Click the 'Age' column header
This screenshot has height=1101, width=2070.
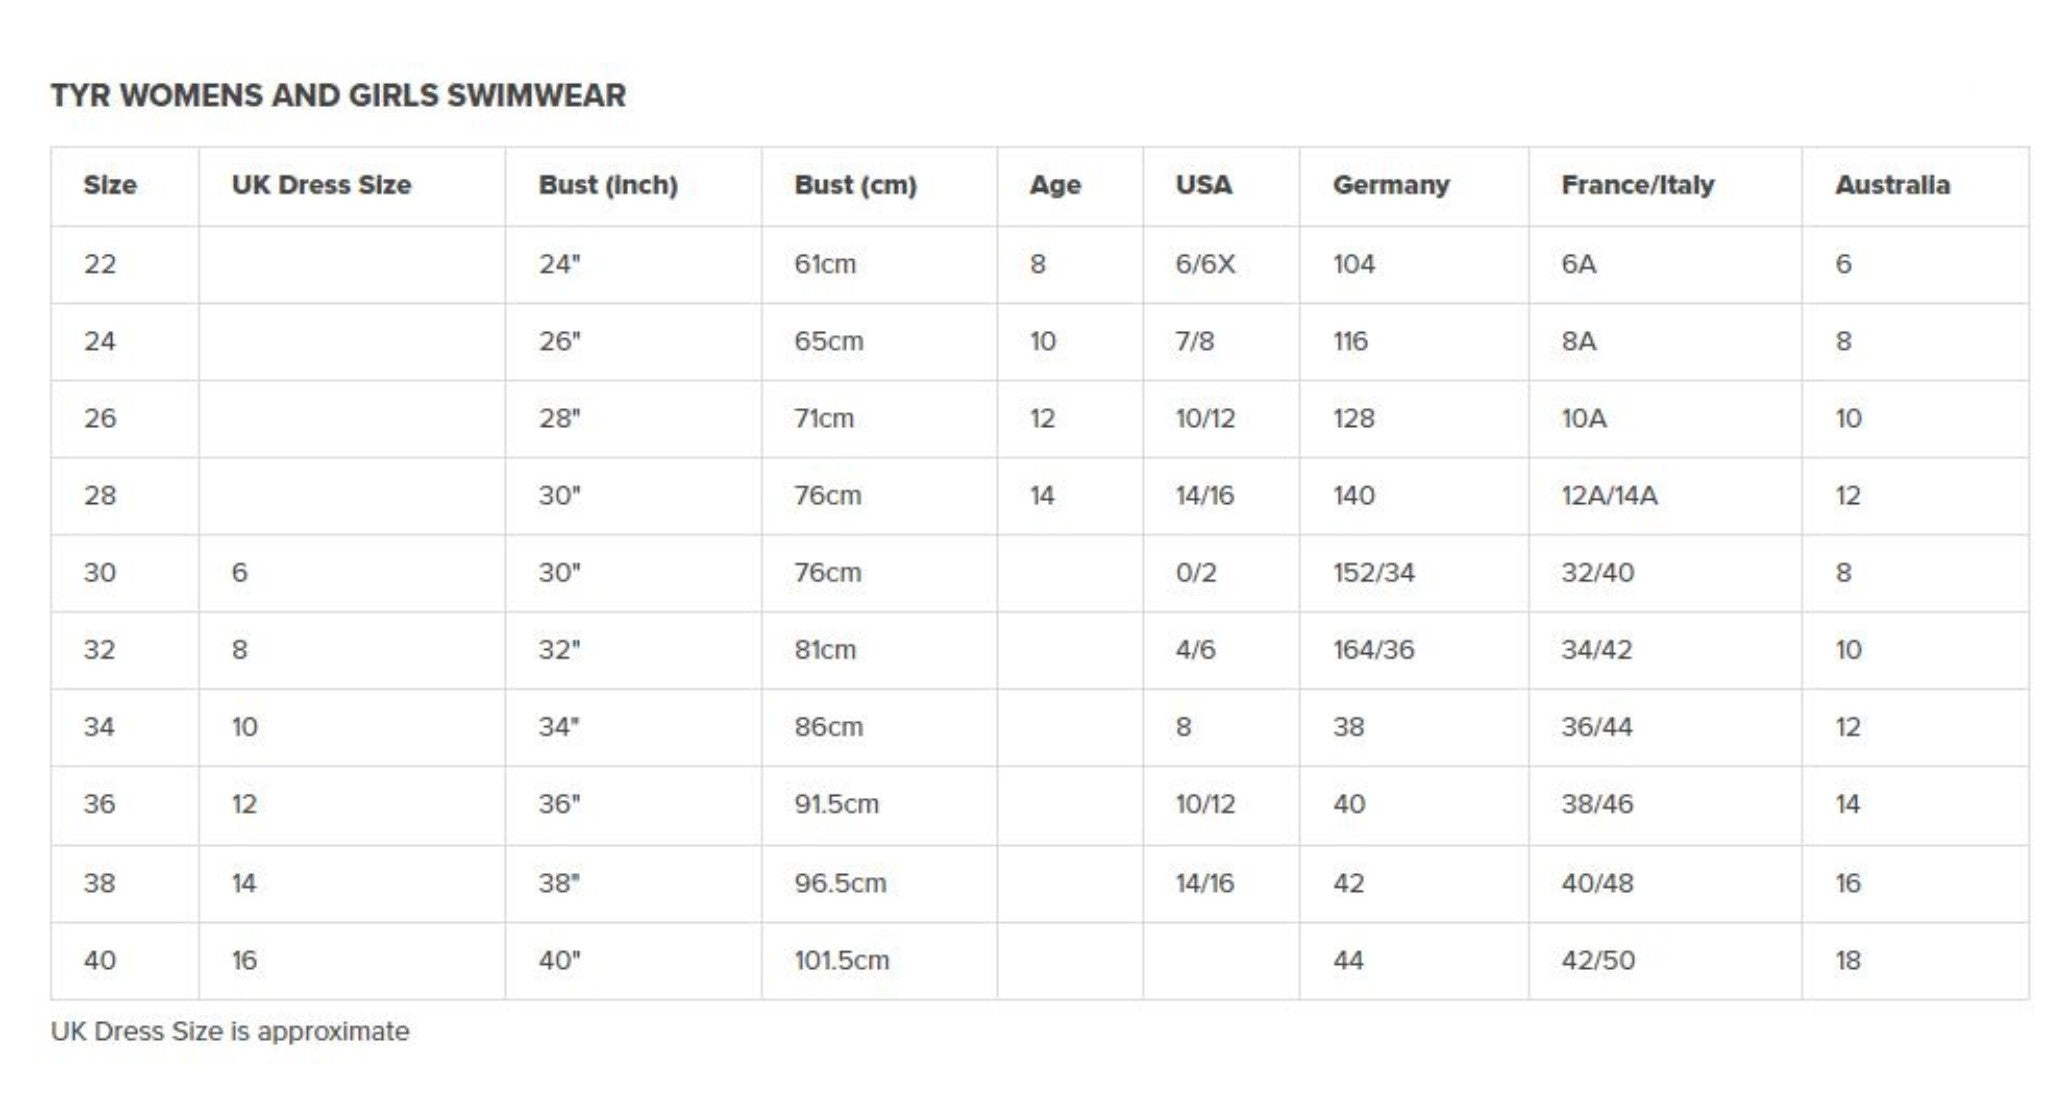click(x=1055, y=185)
